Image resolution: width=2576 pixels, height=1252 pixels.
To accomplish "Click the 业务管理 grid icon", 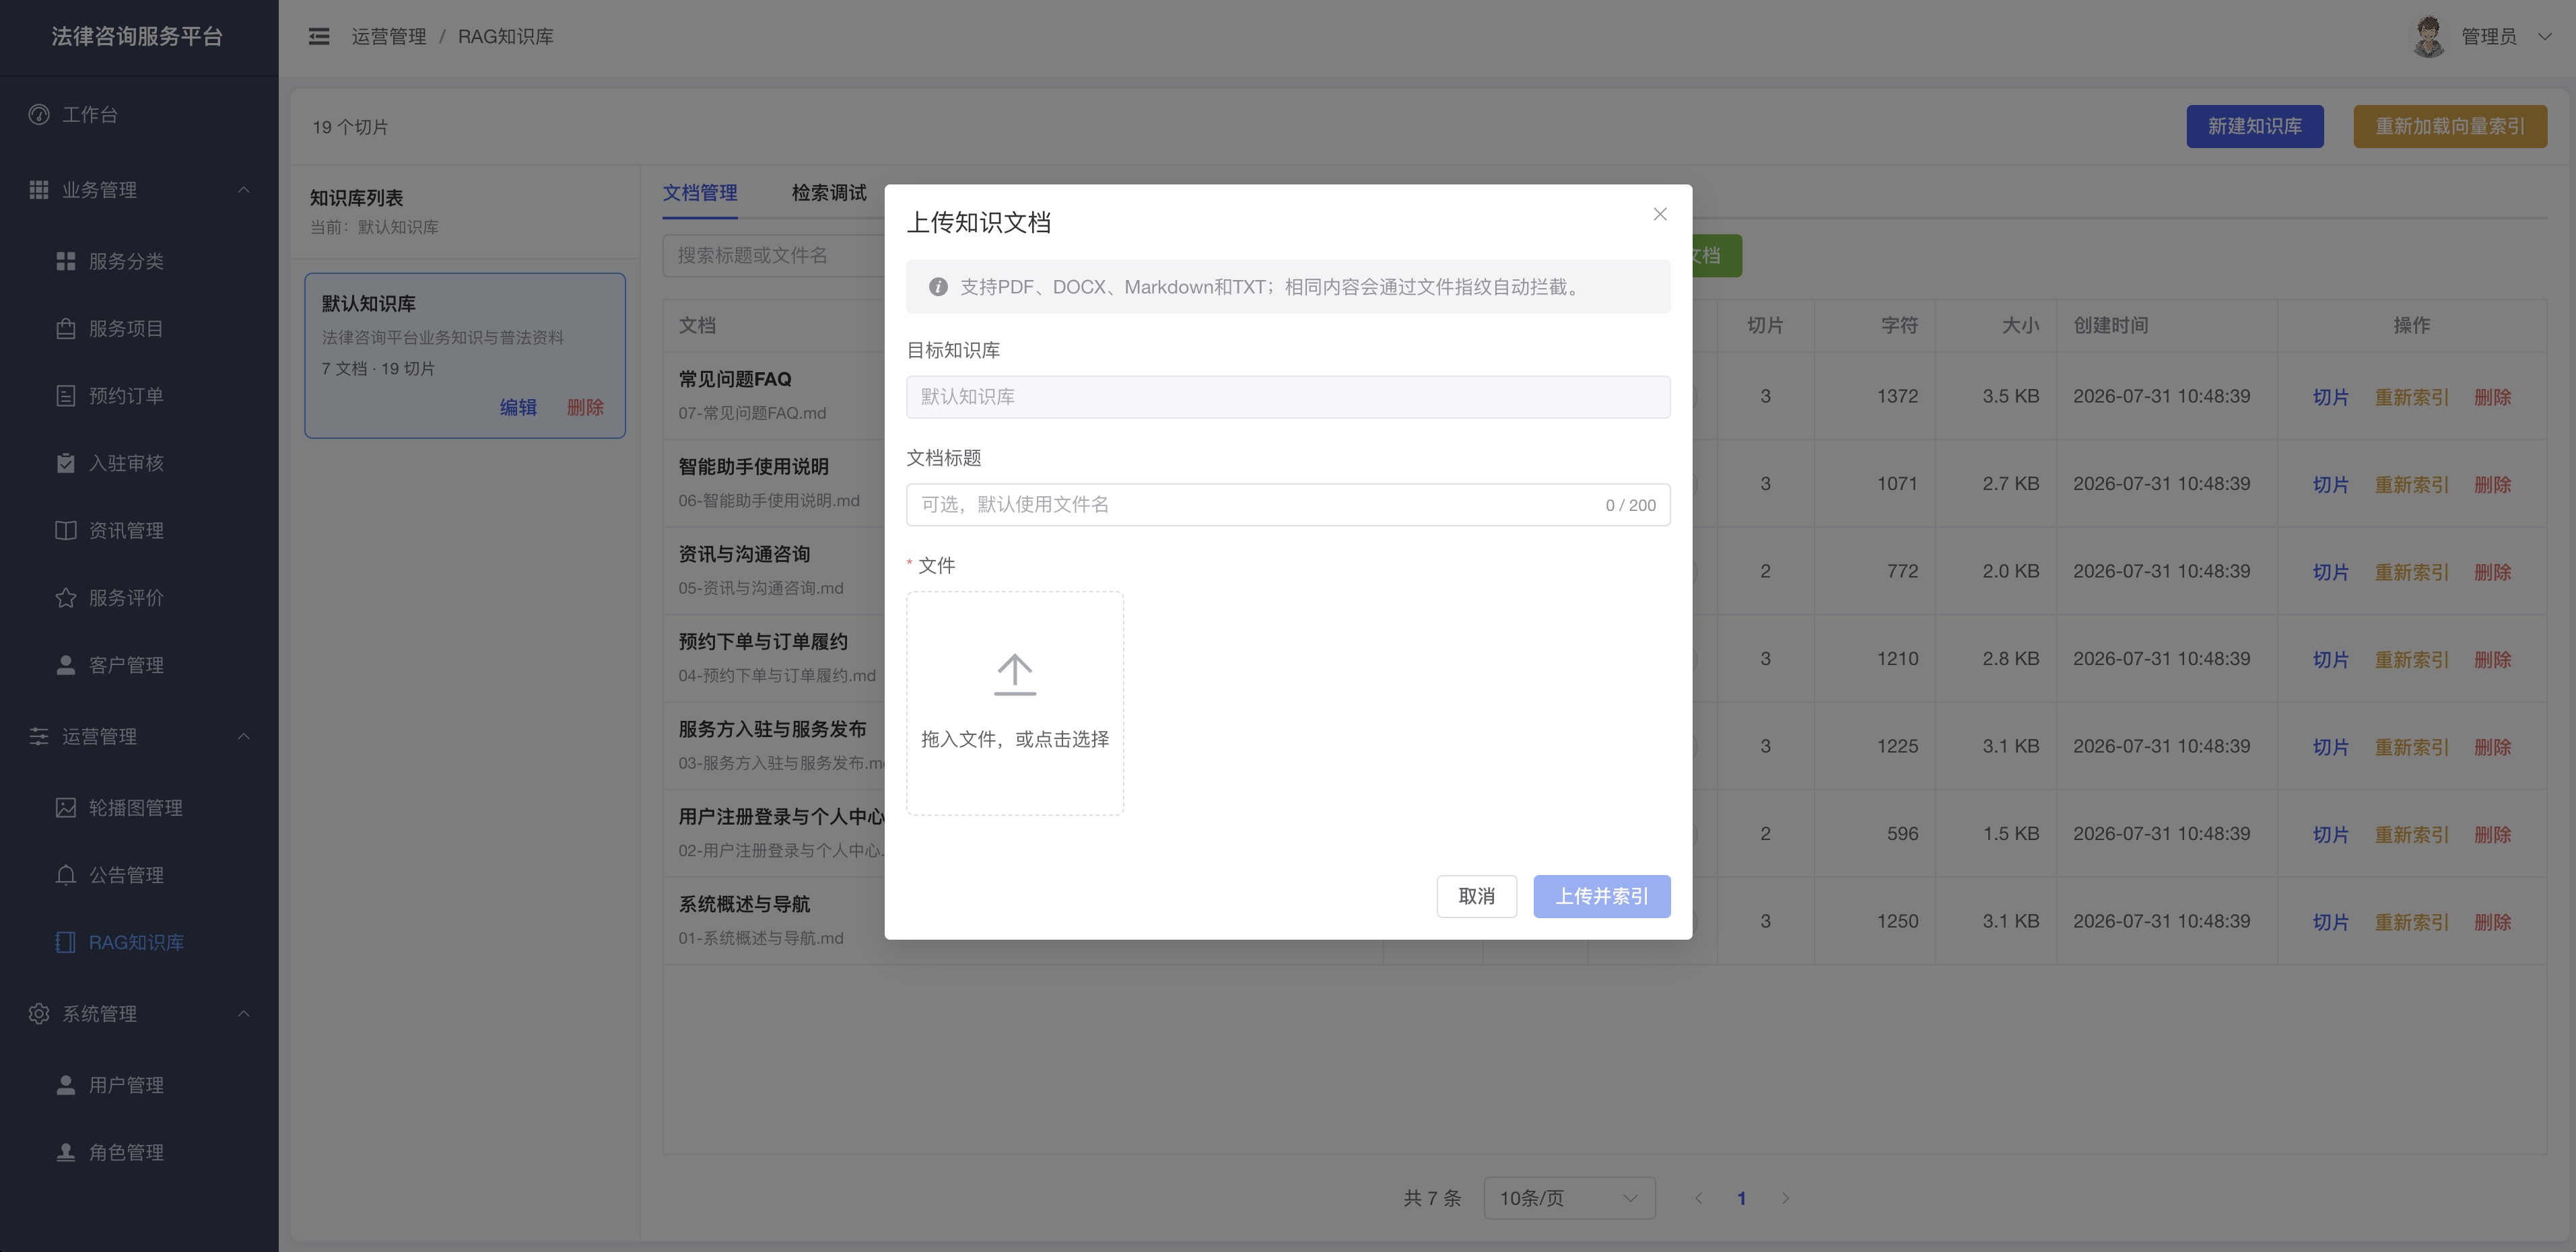I will click(39, 190).
